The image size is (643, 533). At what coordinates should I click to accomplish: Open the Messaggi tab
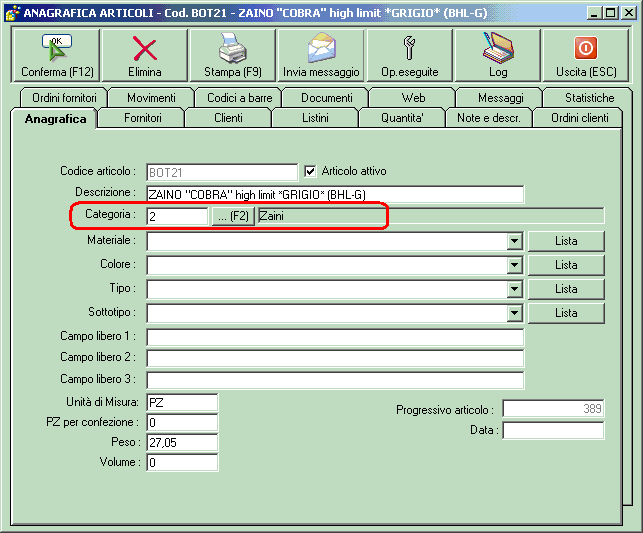501,98
